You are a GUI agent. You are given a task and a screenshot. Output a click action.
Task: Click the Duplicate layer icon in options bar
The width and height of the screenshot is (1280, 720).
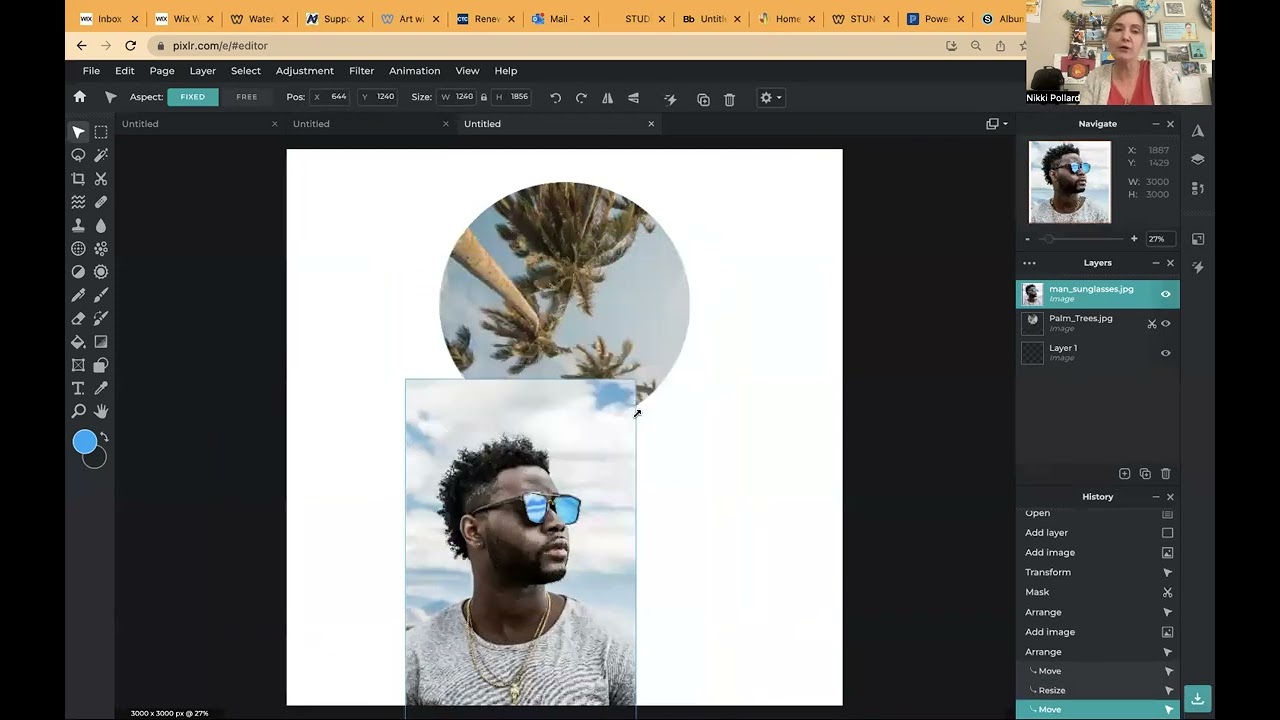(x=703, y=99)
